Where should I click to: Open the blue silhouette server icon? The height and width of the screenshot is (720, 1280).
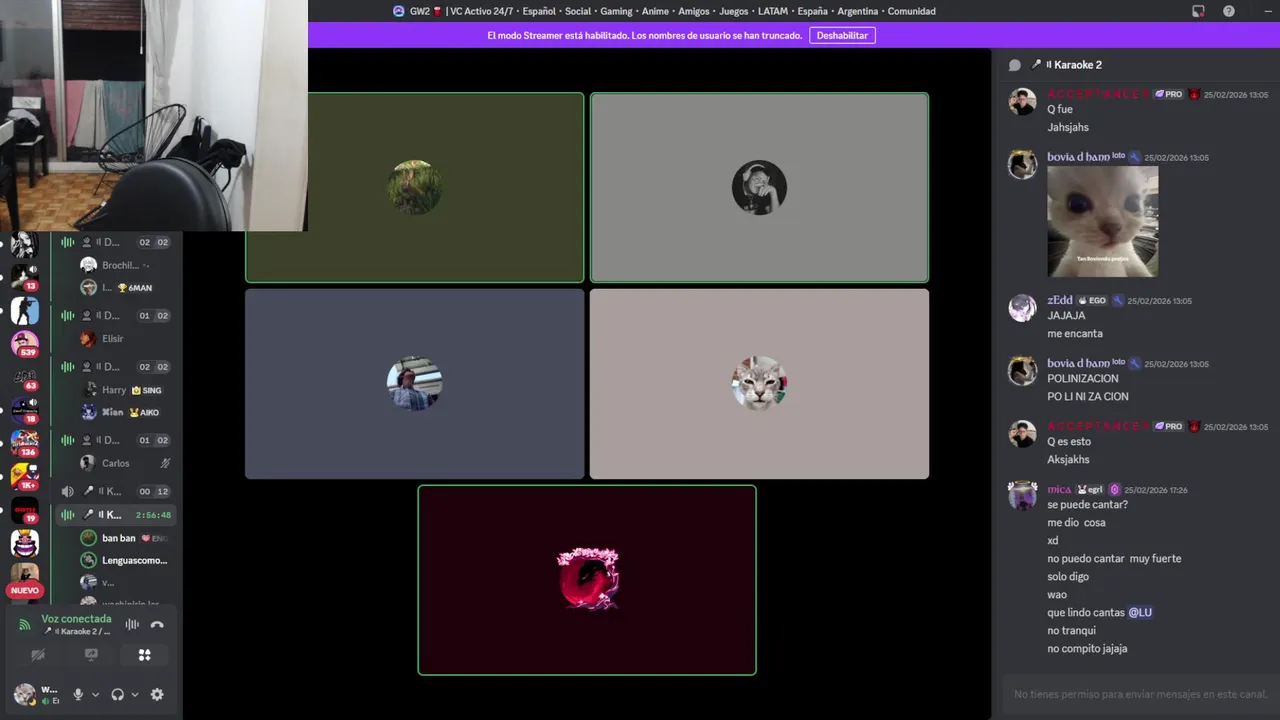[25, 311]
